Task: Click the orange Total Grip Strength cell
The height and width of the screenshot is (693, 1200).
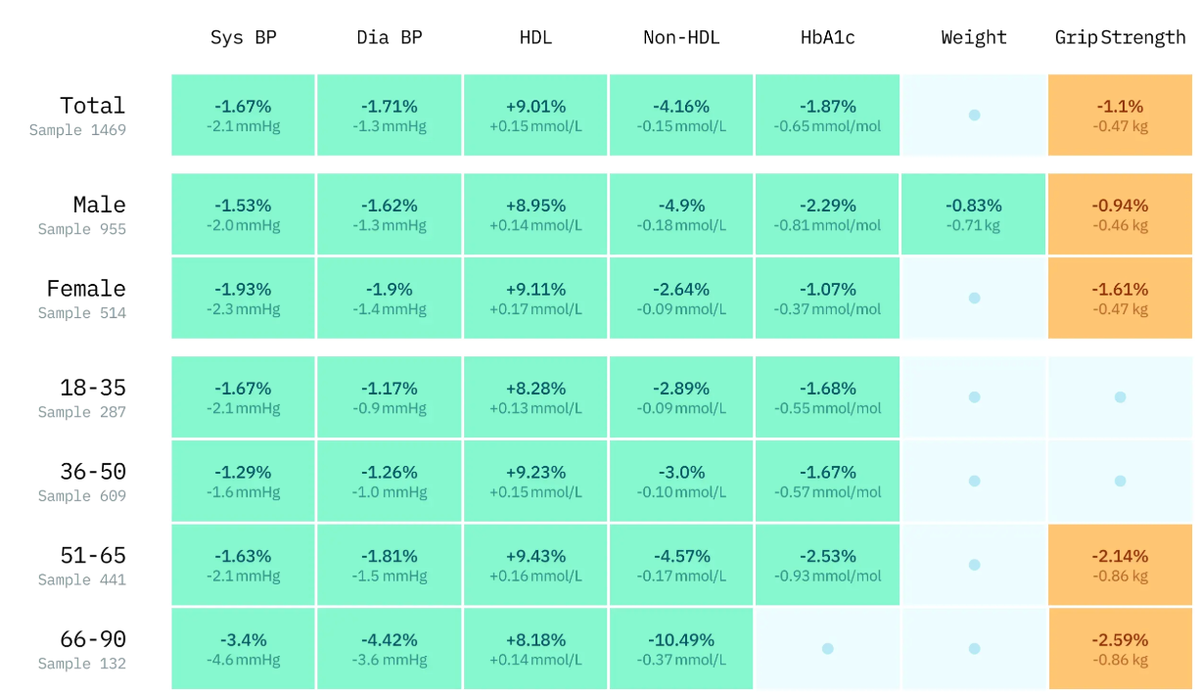Action: (1120, 115)
